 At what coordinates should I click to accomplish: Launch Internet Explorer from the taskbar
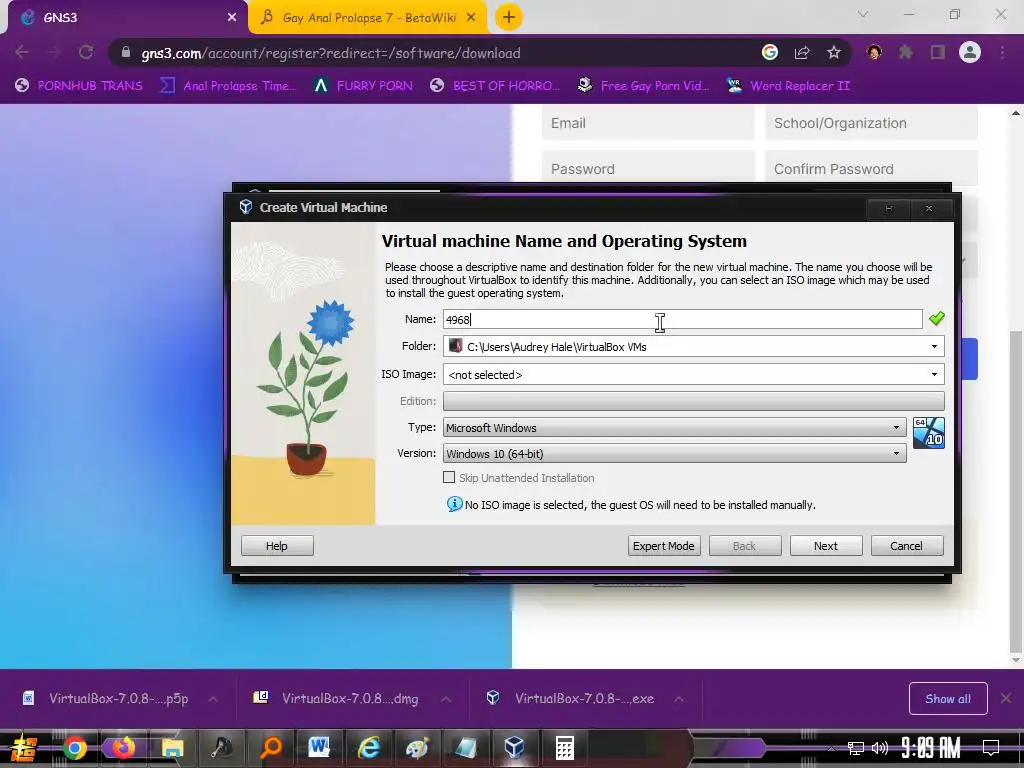(368, 748)
